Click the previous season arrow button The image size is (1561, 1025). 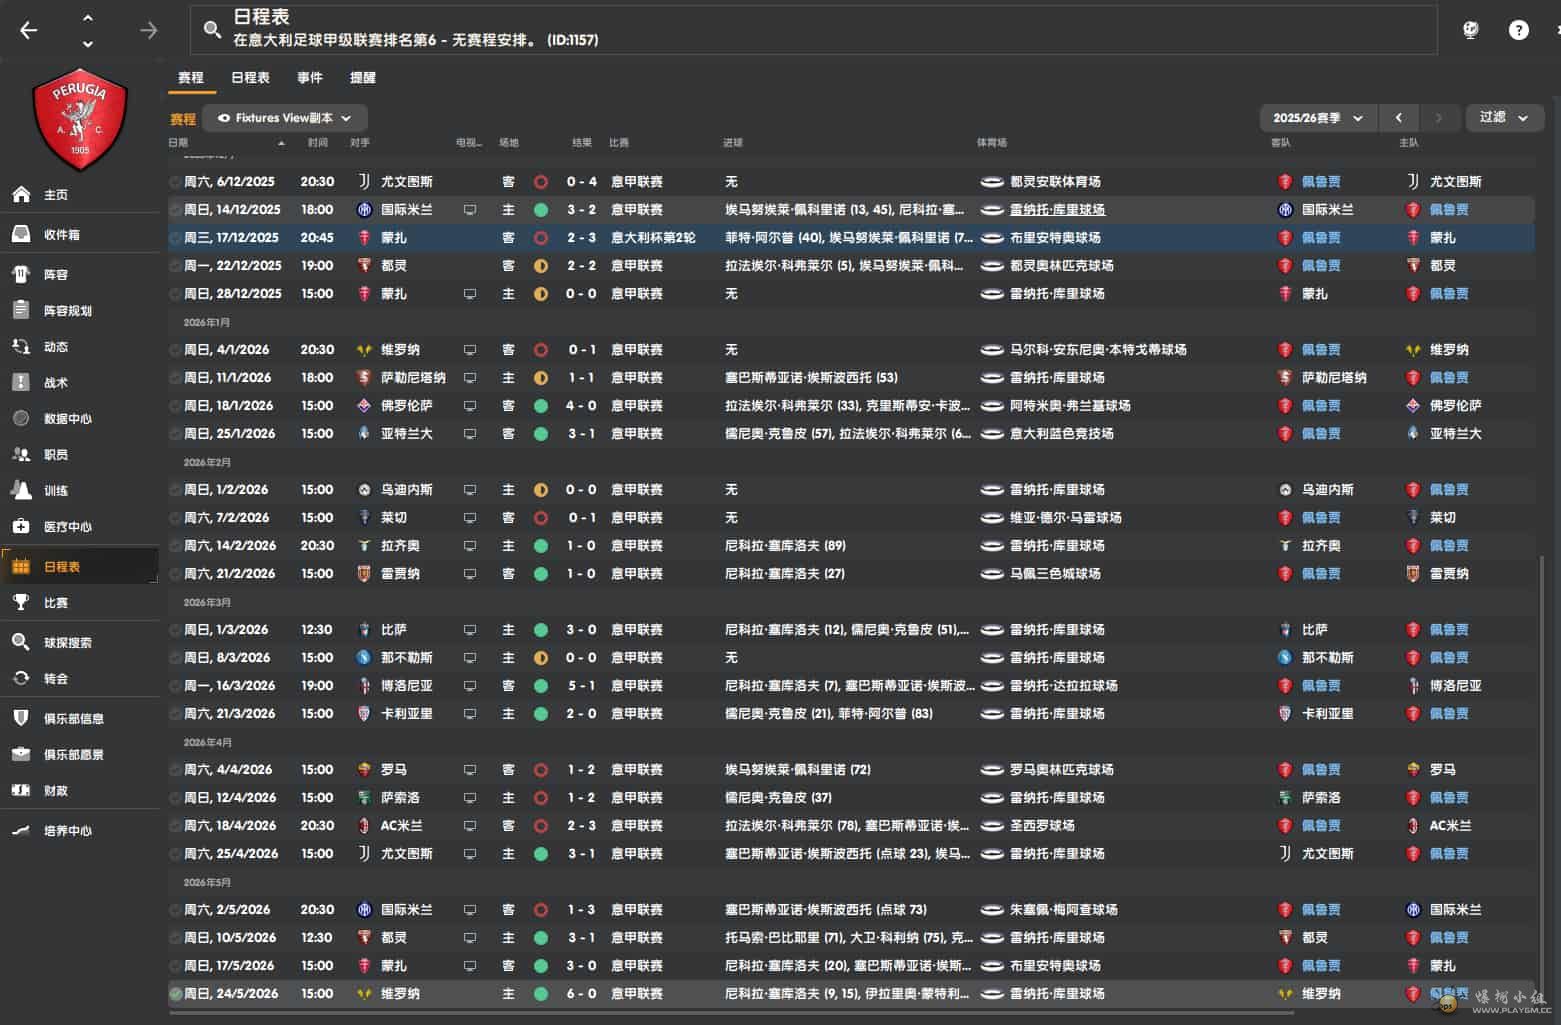pyautogui.click(x=1398, y=118)
